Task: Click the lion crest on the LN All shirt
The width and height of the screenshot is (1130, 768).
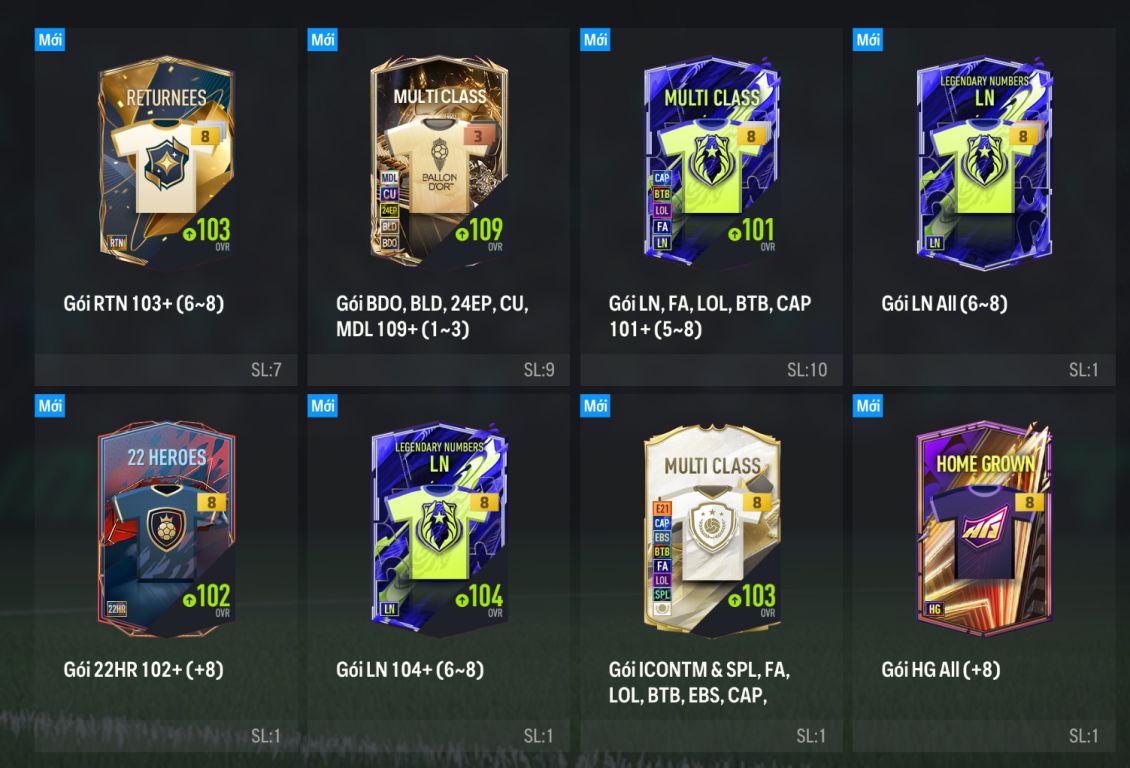Action: [984, 158]
